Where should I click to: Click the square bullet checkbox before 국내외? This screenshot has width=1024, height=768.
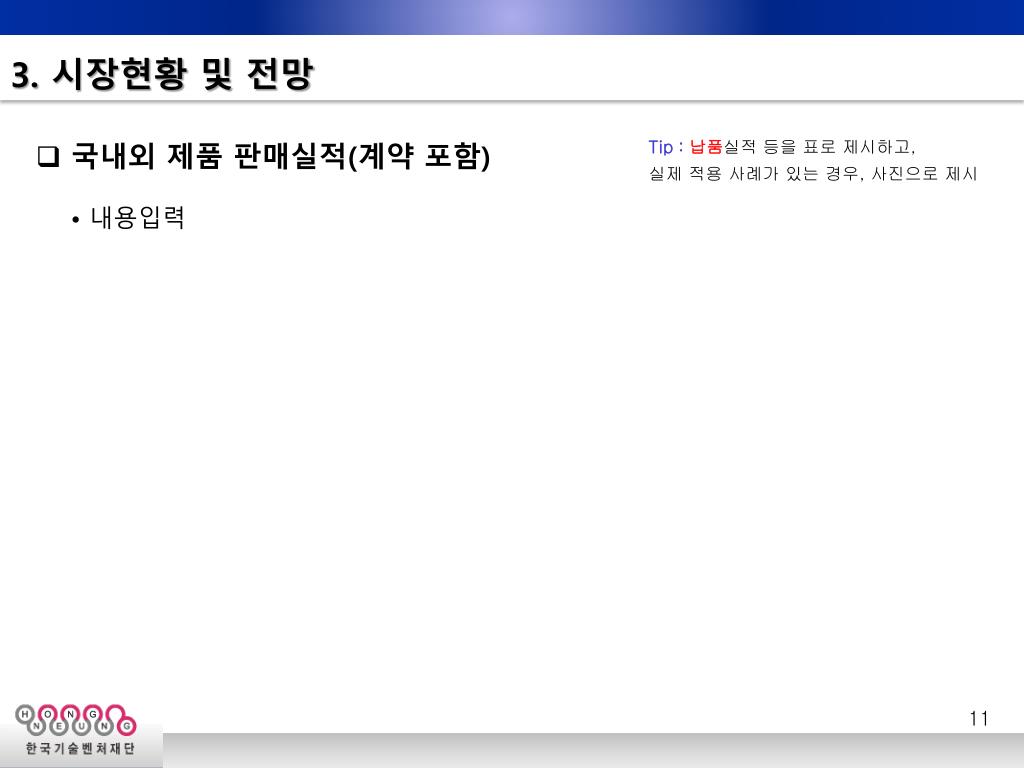[x=48, y=157]
